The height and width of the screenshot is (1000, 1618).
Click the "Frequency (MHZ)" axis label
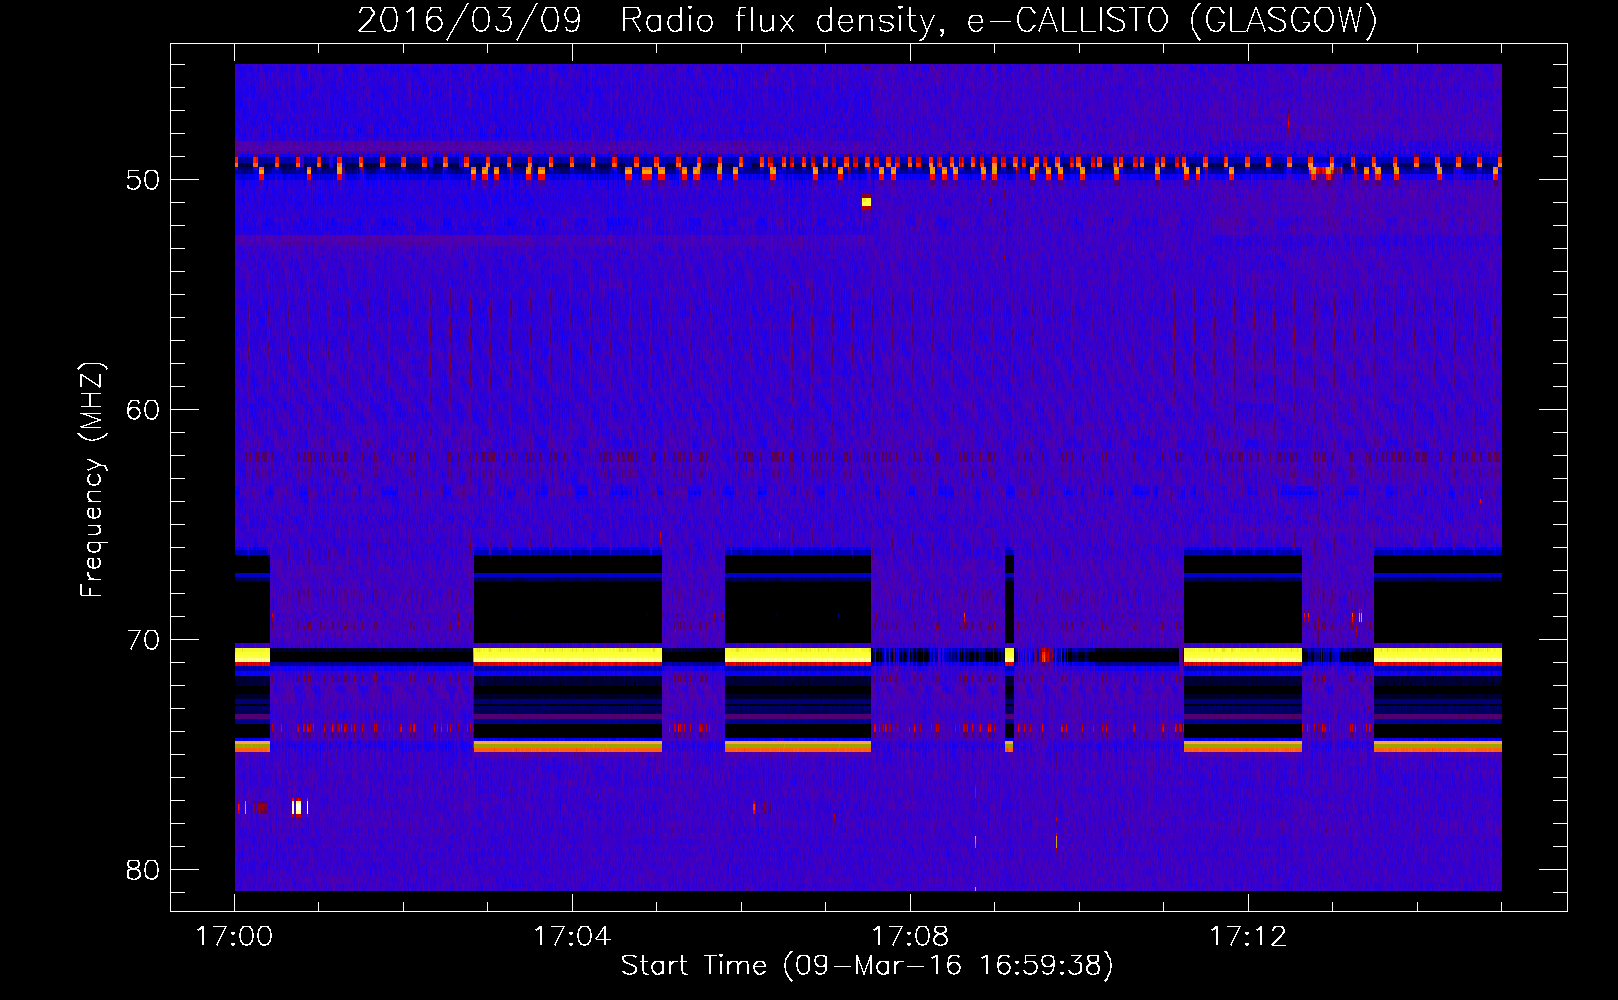pos(92,480)
